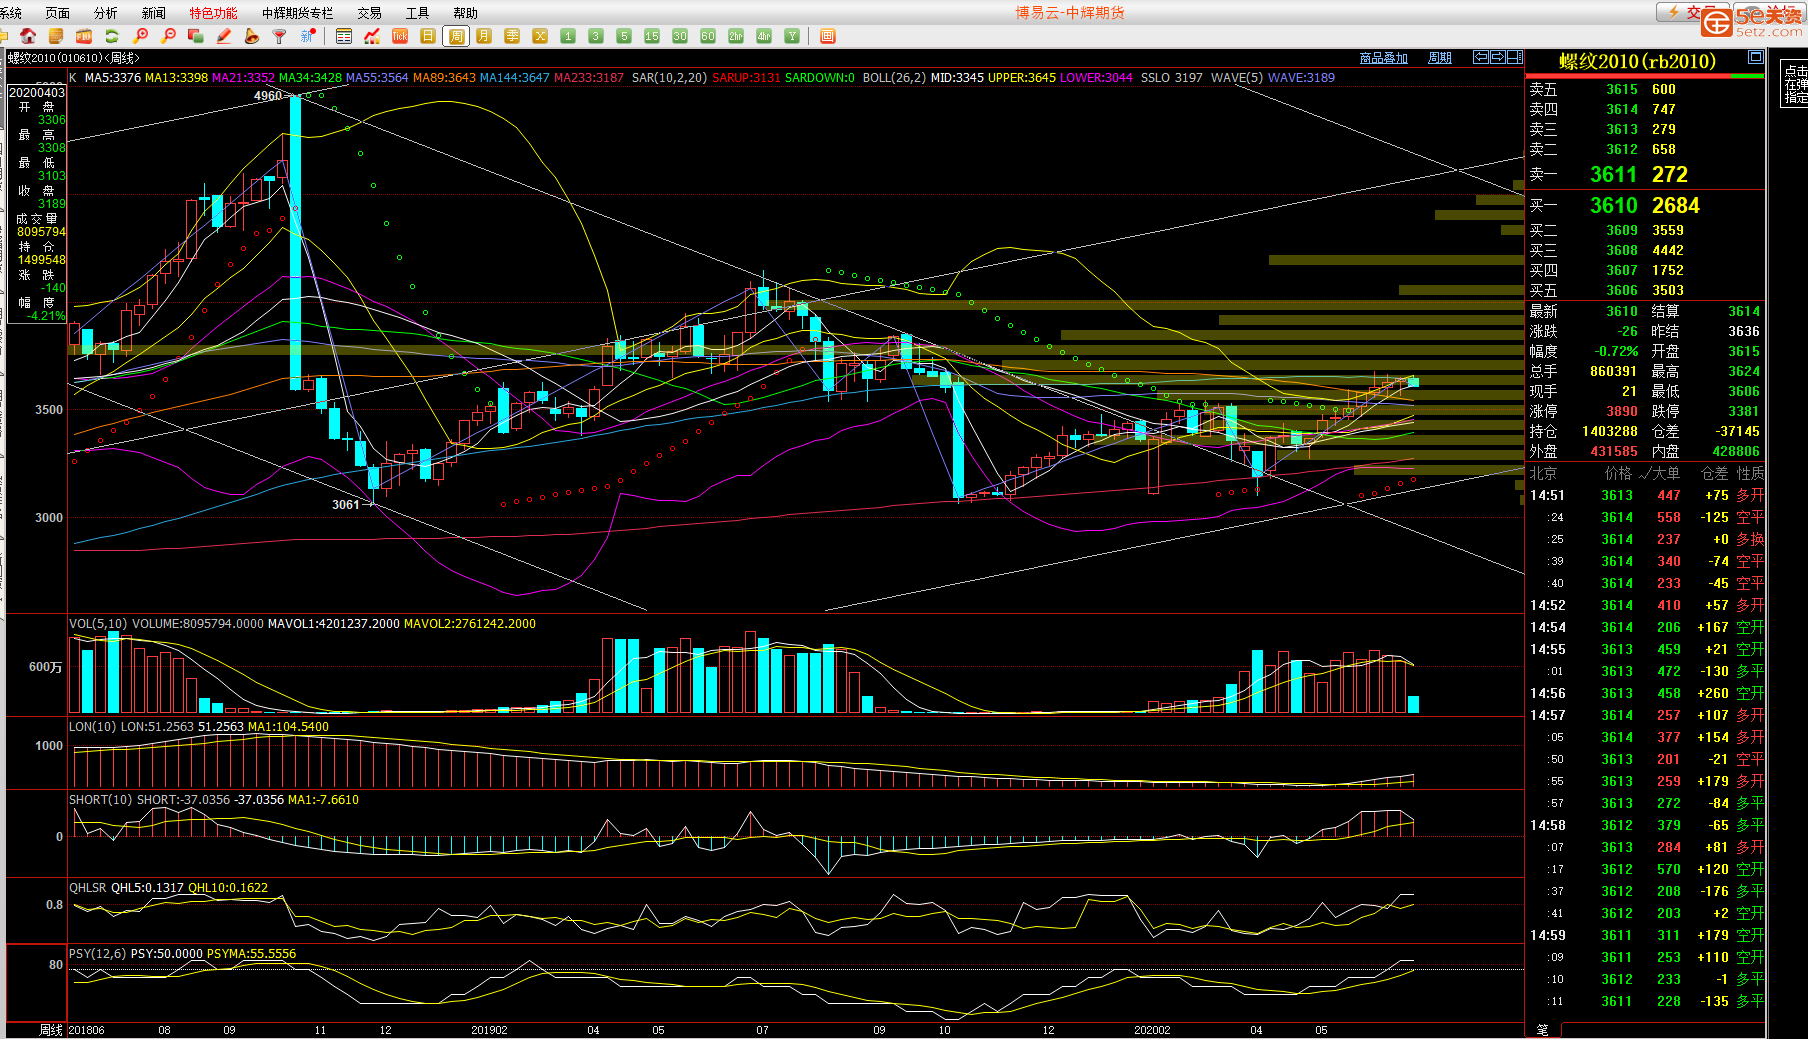
Task: Click the SHORT(10) indicator label
Action: point(101,800)
